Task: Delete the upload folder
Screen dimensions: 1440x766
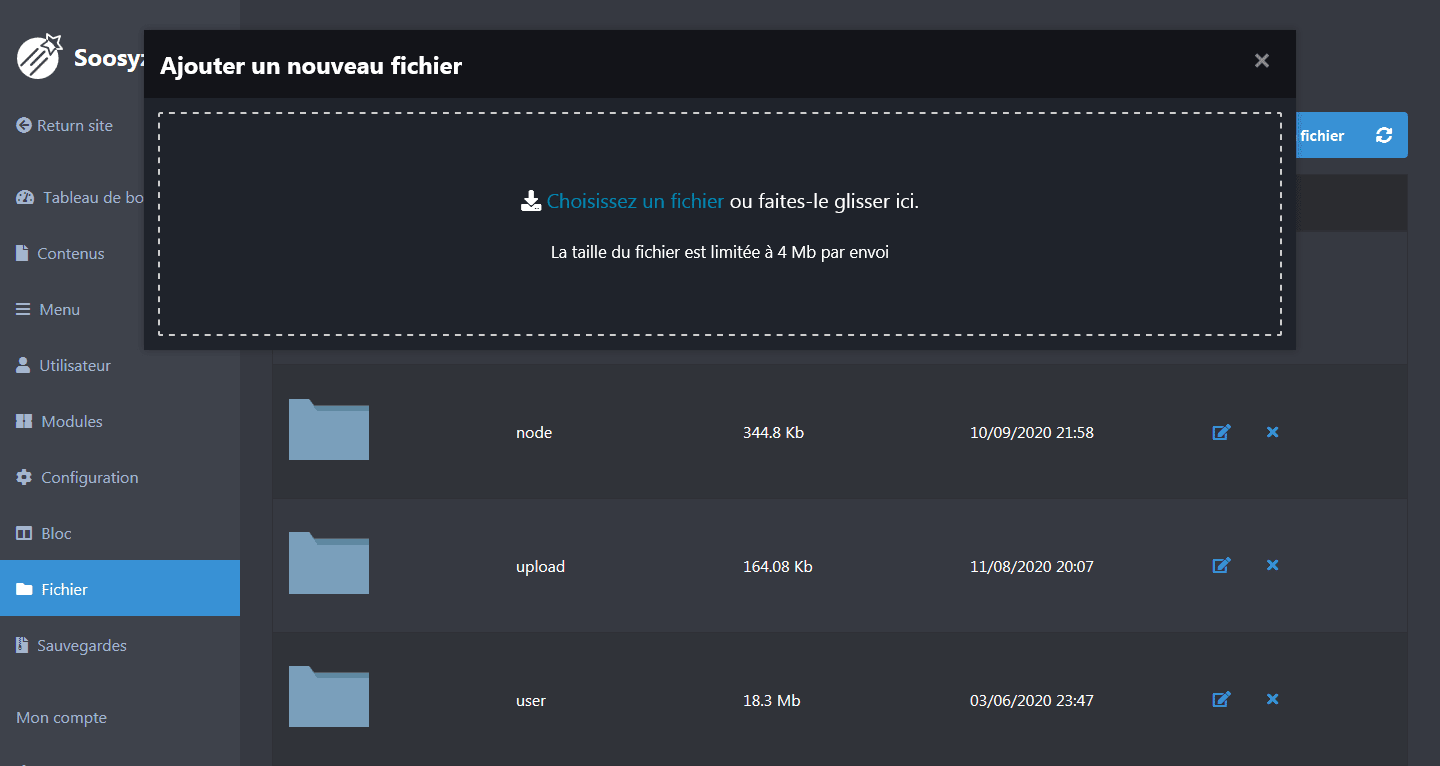Action: click(x=1272, y=565)
